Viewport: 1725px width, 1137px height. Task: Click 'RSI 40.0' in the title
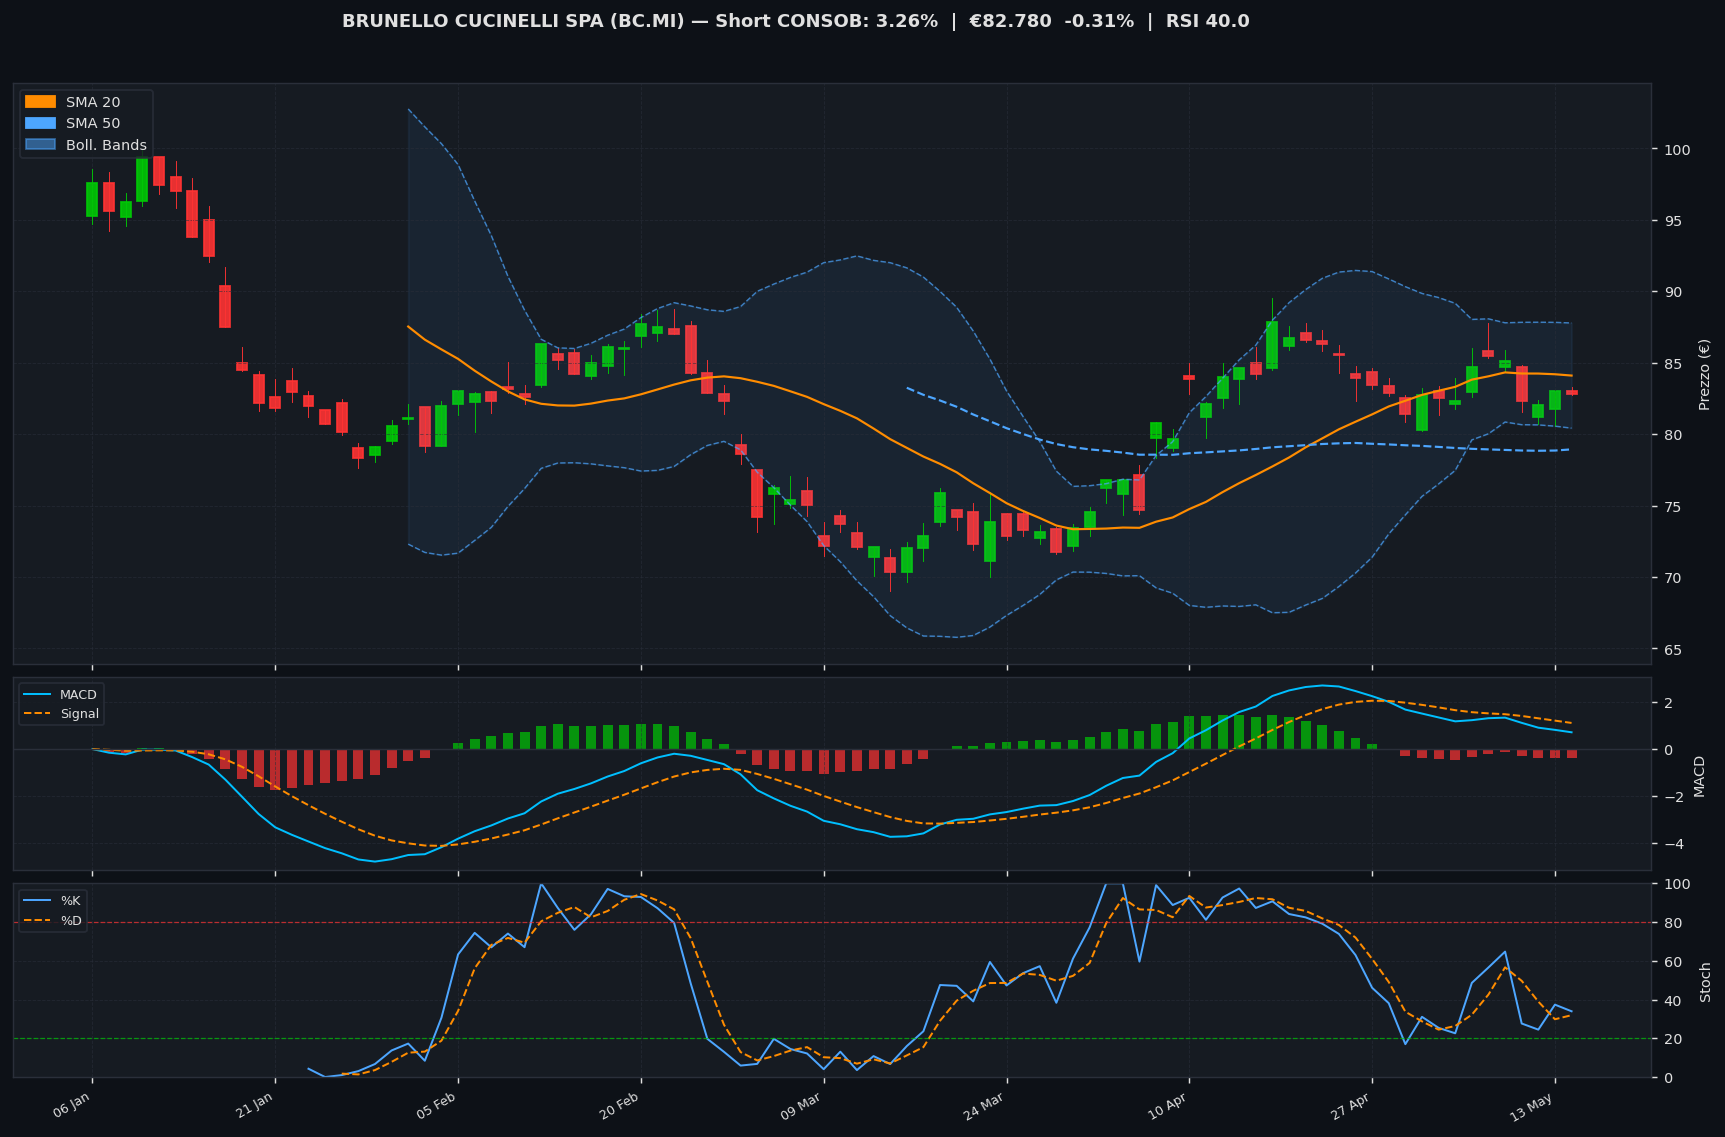pos(1207,21)
